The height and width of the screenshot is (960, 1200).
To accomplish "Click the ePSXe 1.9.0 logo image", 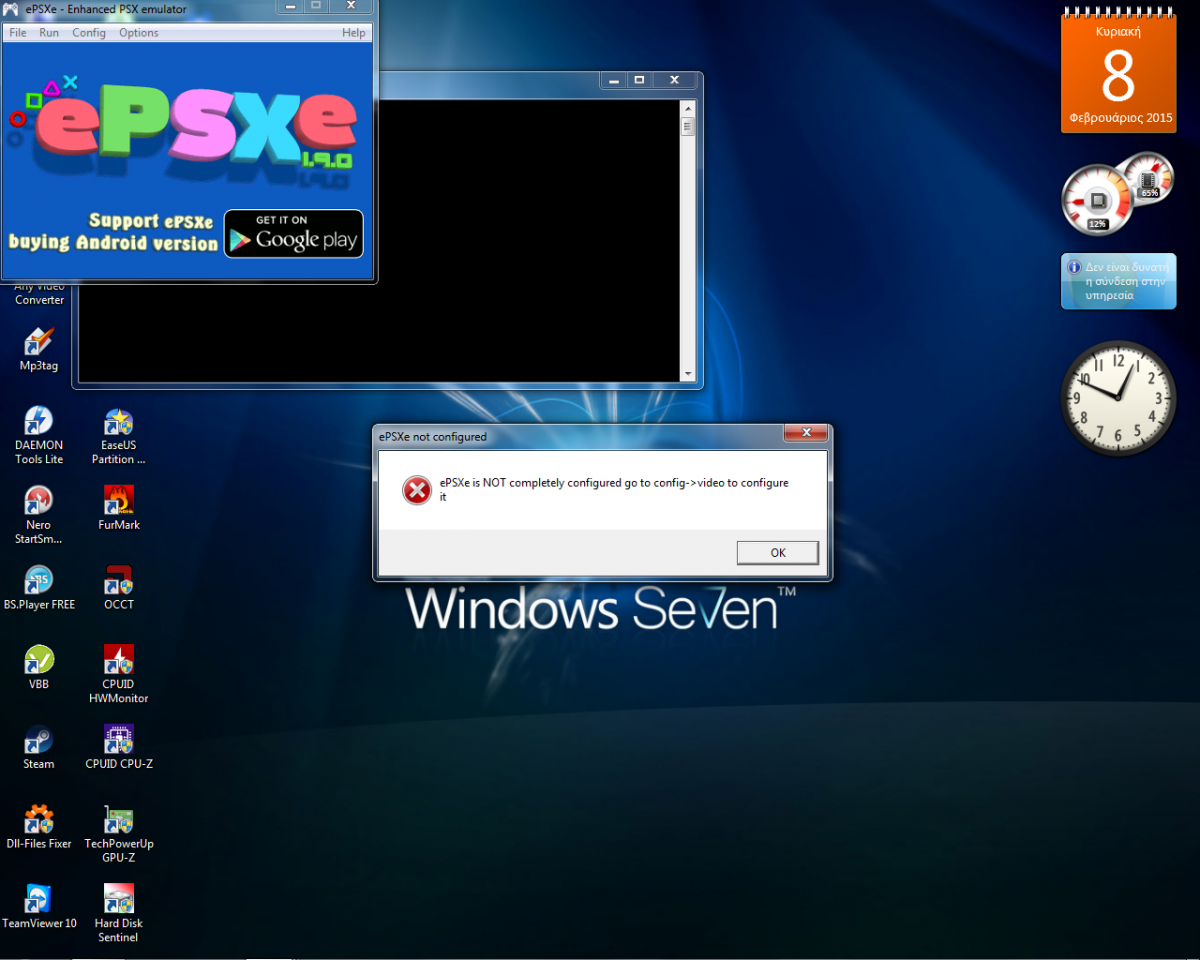I will pyautogui.click(x=182, y=132).
